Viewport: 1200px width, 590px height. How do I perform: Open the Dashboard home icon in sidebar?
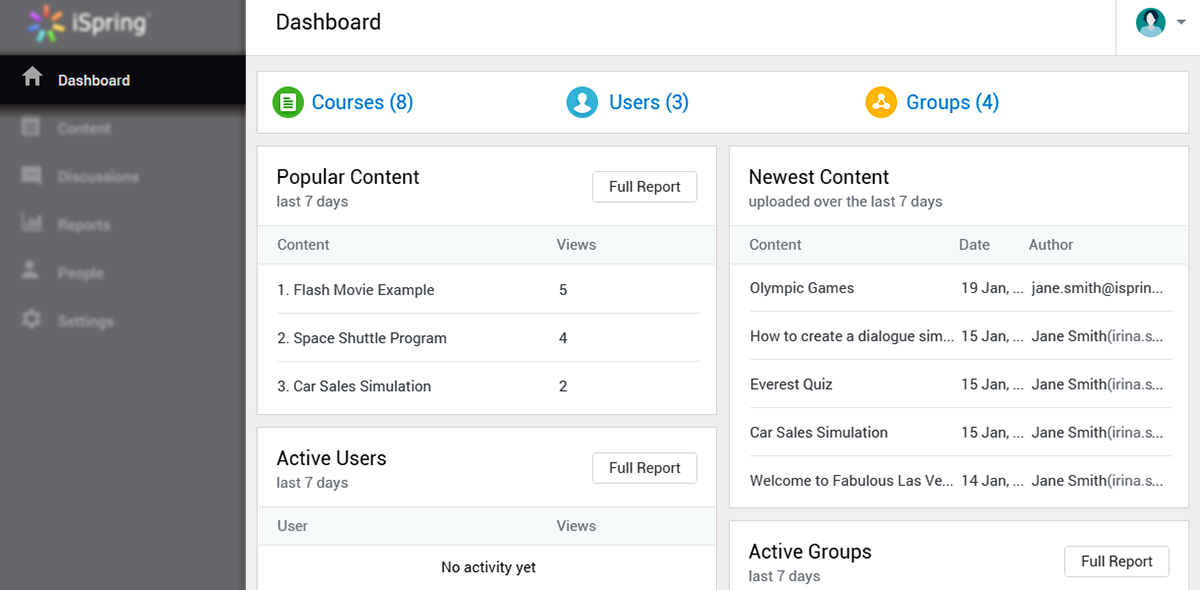33,79
